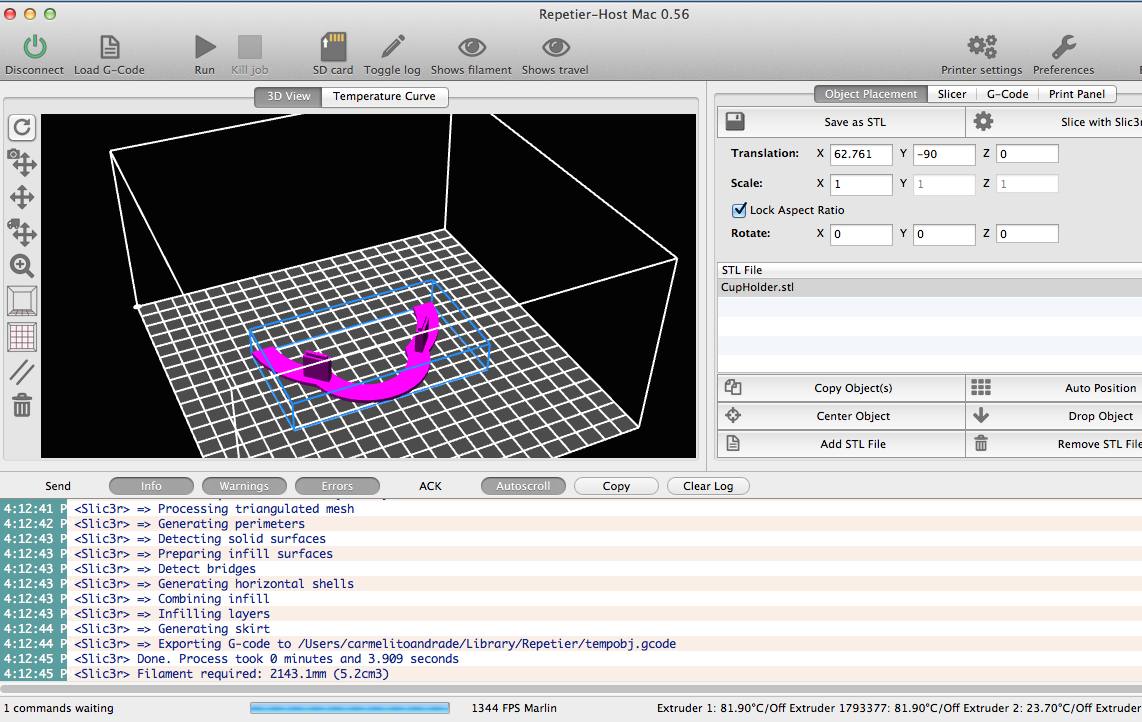
Task: Open the Slicer tab
Action: coord(952,94)
